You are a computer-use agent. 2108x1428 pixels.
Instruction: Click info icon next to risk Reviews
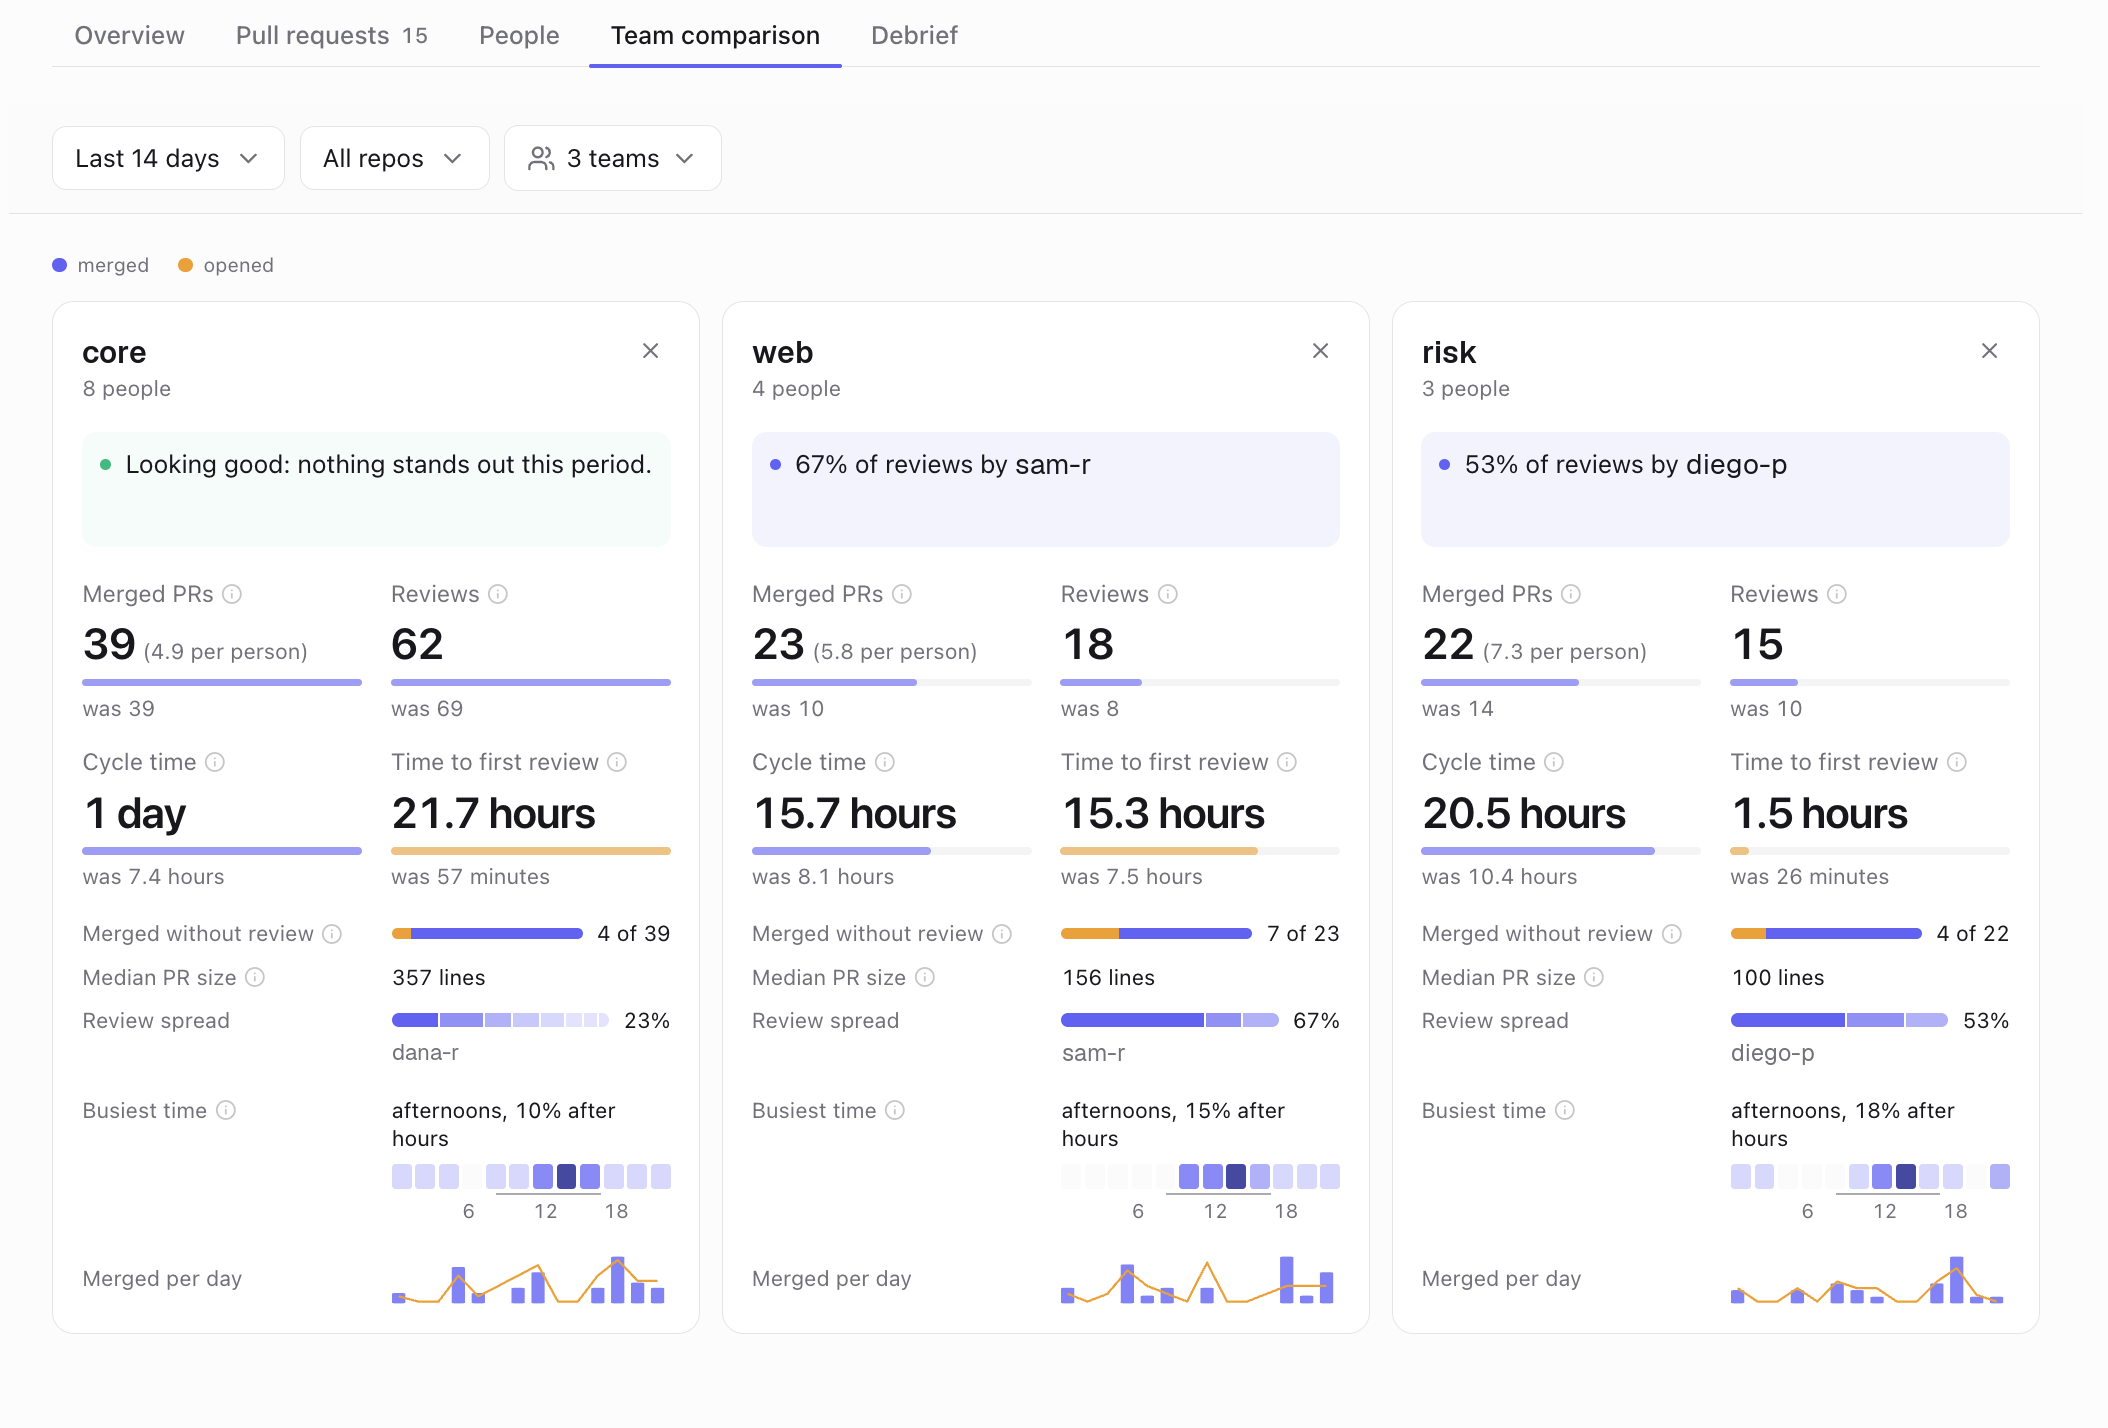tap(1837, 594)
